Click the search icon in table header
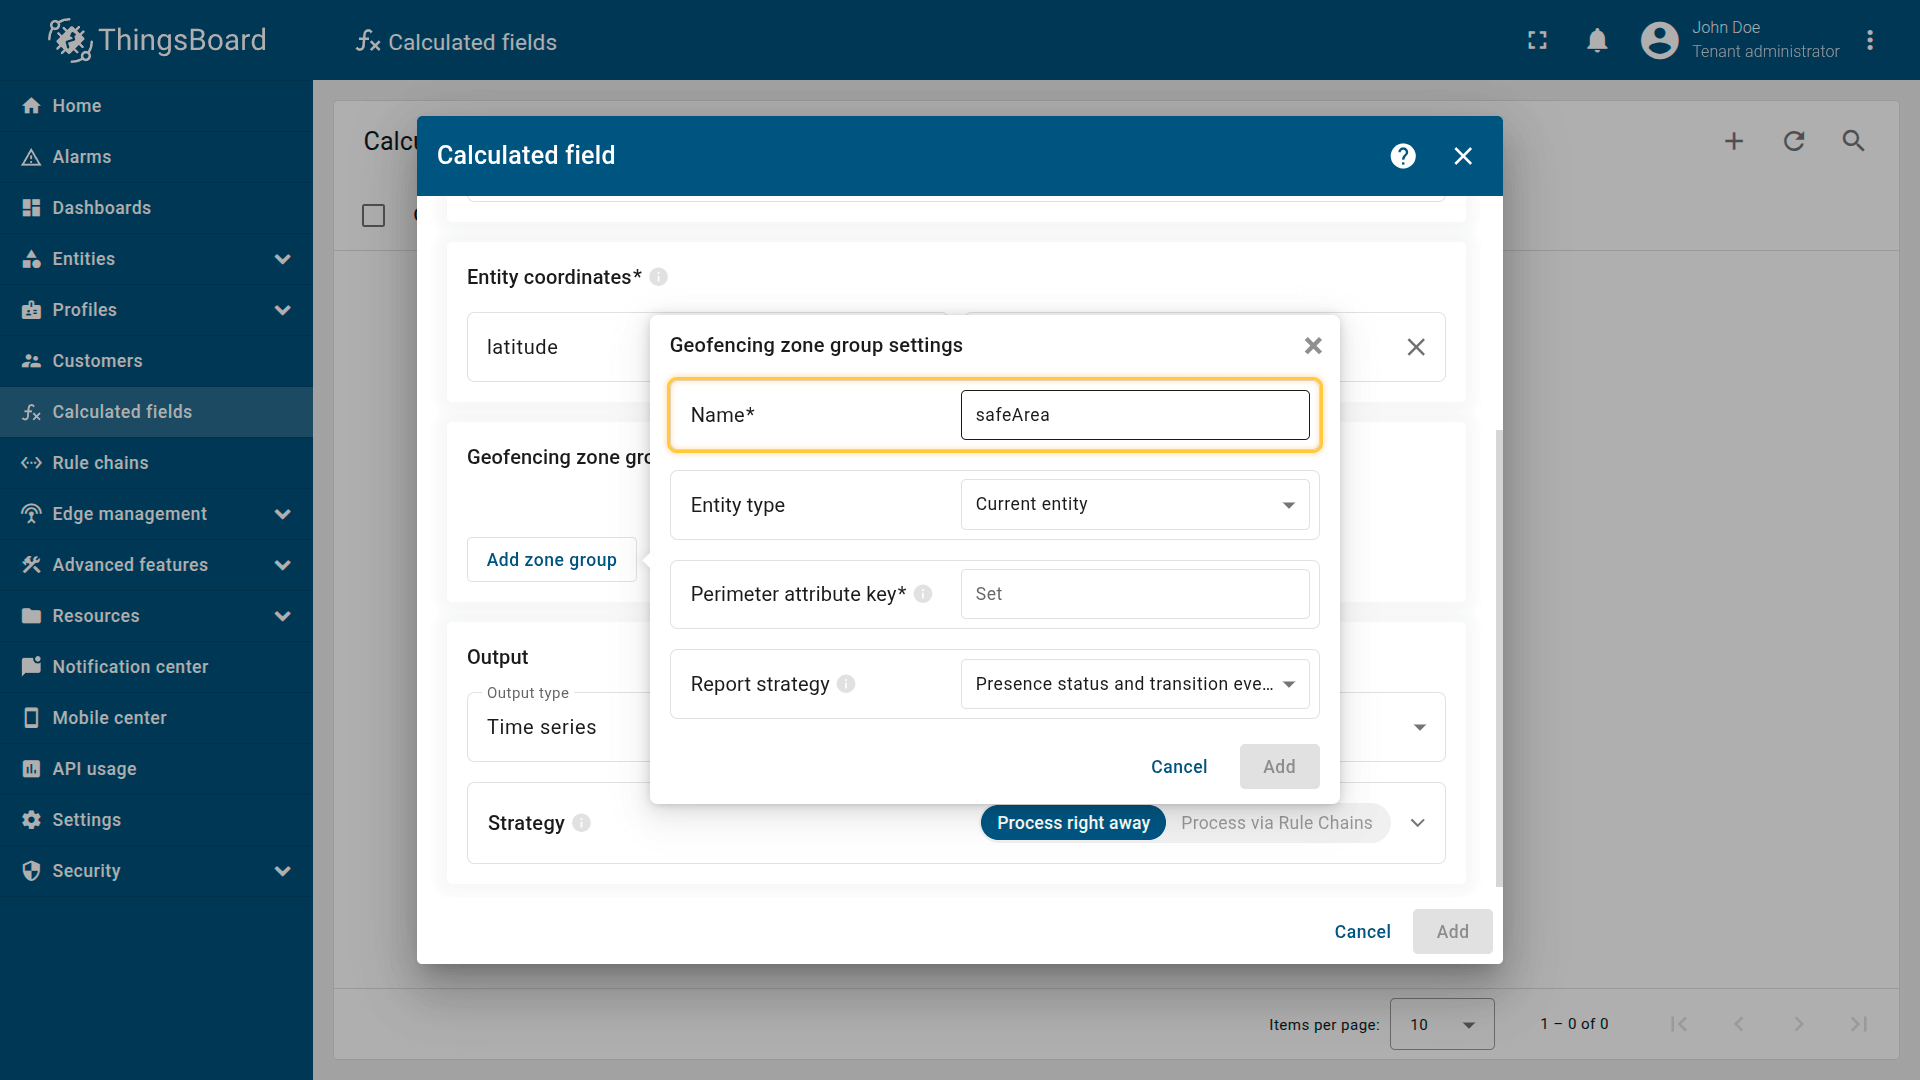 [x=1853, y=141]
